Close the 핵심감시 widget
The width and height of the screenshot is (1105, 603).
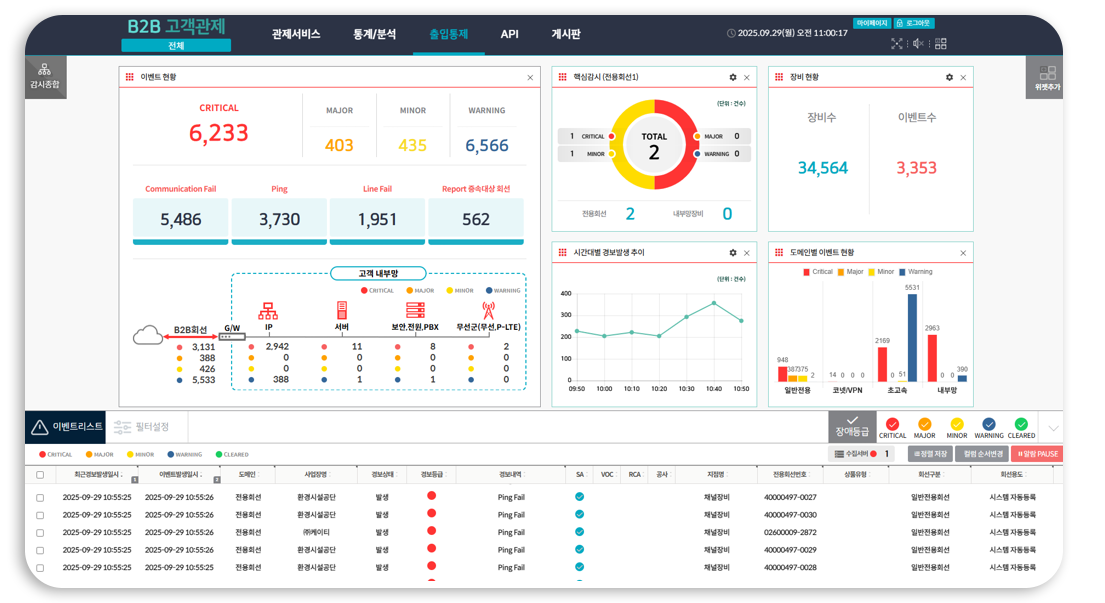click(x=747, y=77)
